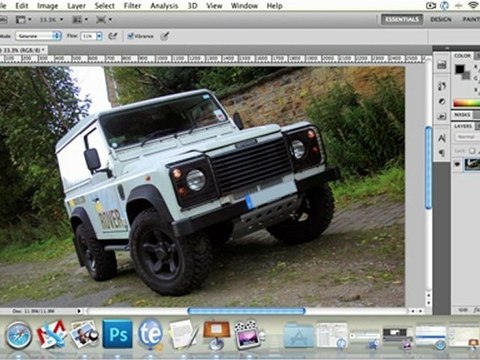
Task: Click the horizontal canvas scrollbar thumb
Action: tap(246, 311)
